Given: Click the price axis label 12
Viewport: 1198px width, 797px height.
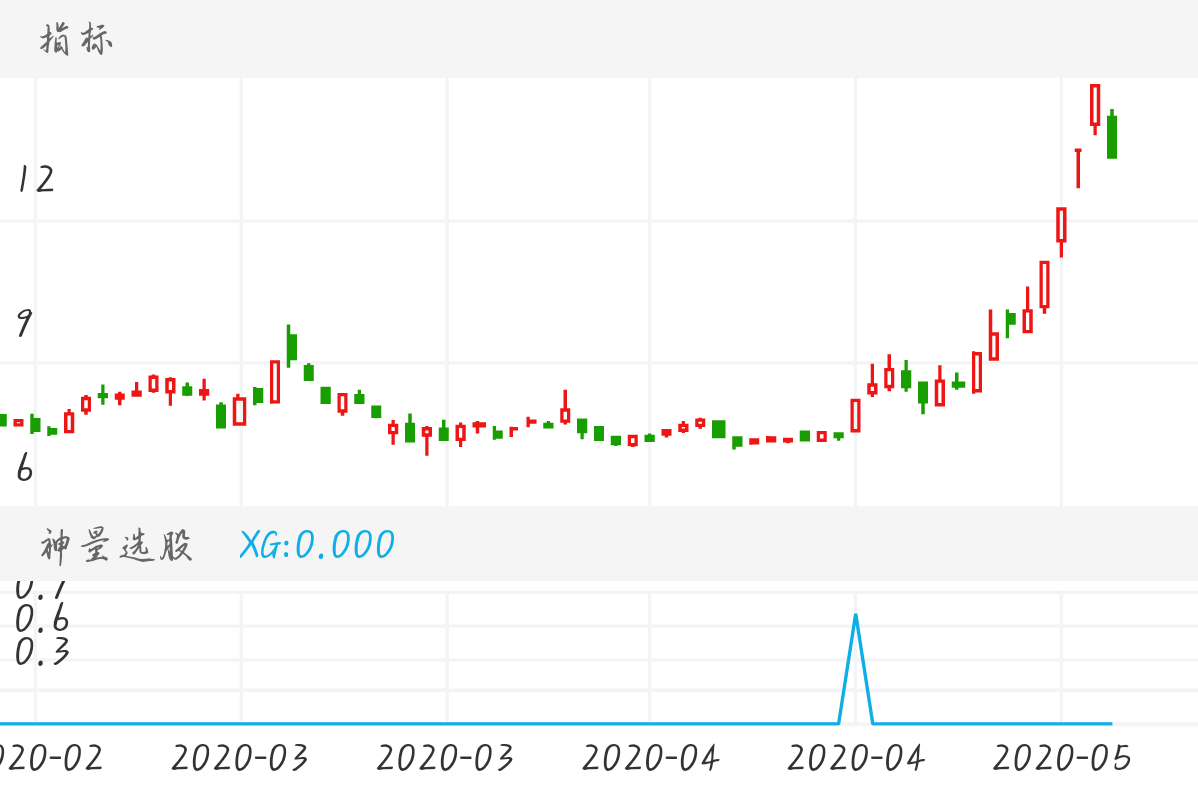Looking at the screenshot, I should [35, 179].
